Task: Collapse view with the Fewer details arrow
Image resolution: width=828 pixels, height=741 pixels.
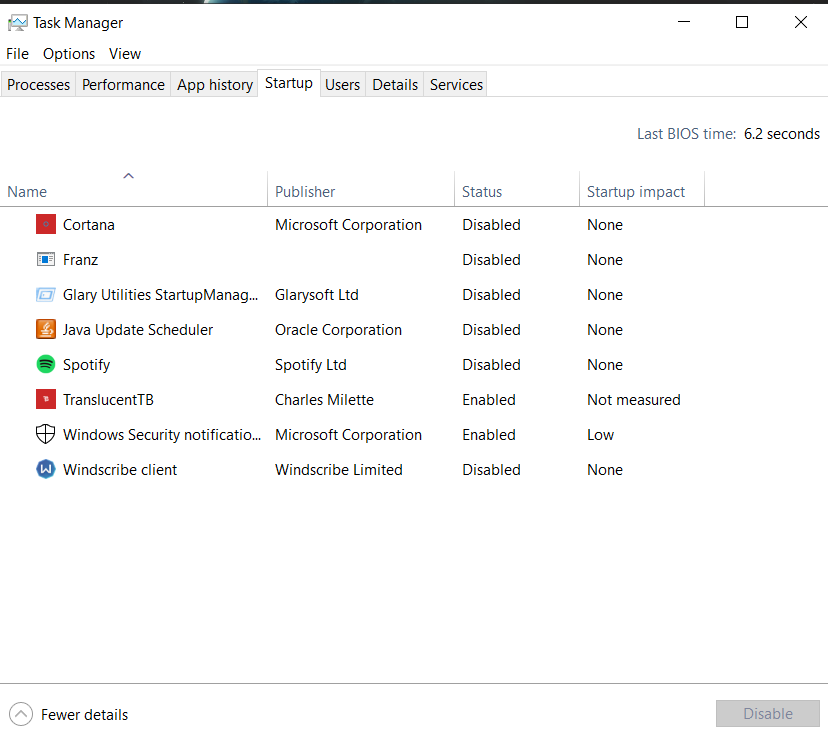Action: tap(21, 714)
